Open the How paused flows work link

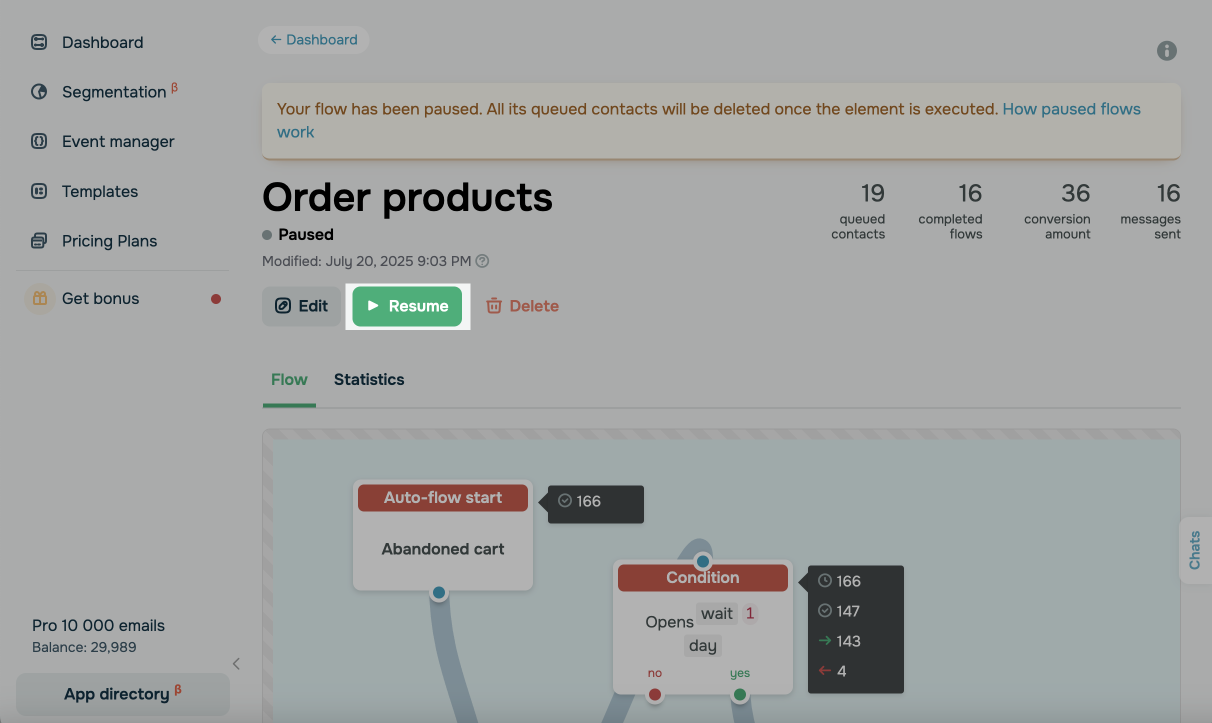pos(1070,109)
